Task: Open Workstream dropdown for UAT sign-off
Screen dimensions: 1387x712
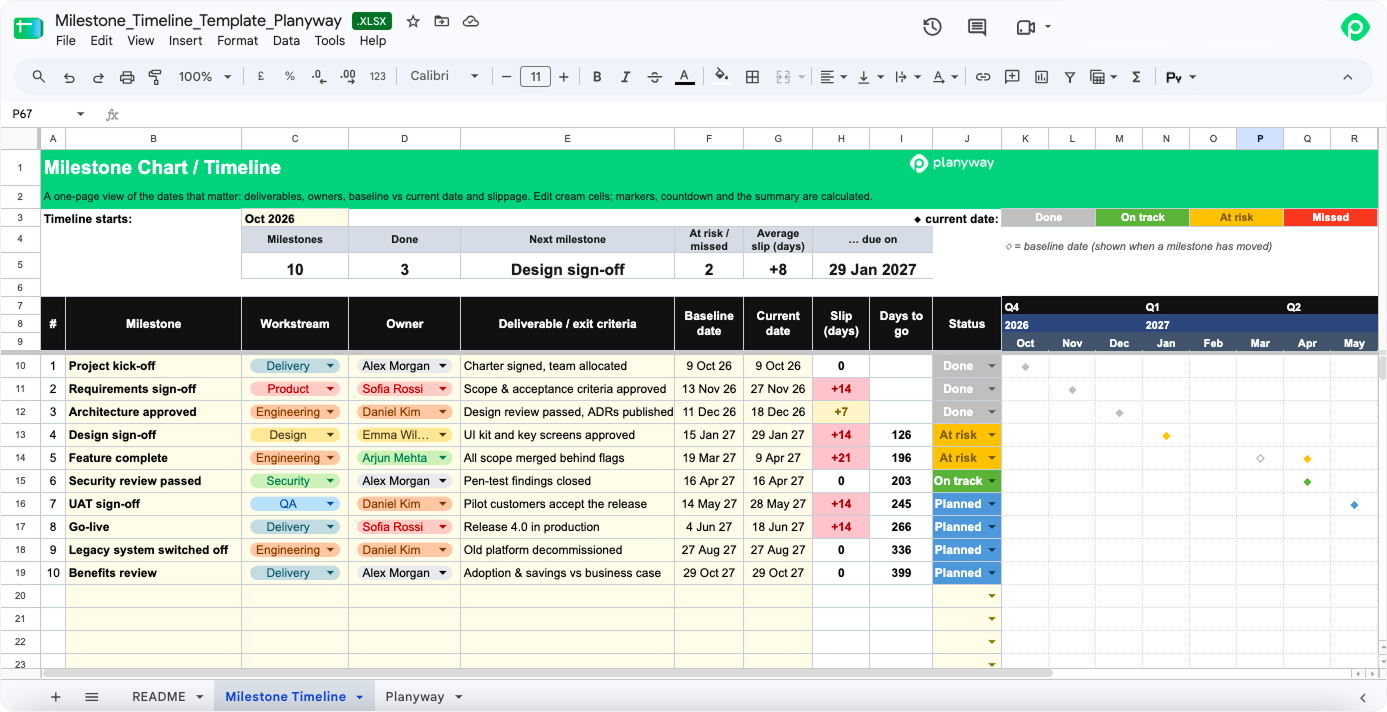Action: (x=331, y=504)
